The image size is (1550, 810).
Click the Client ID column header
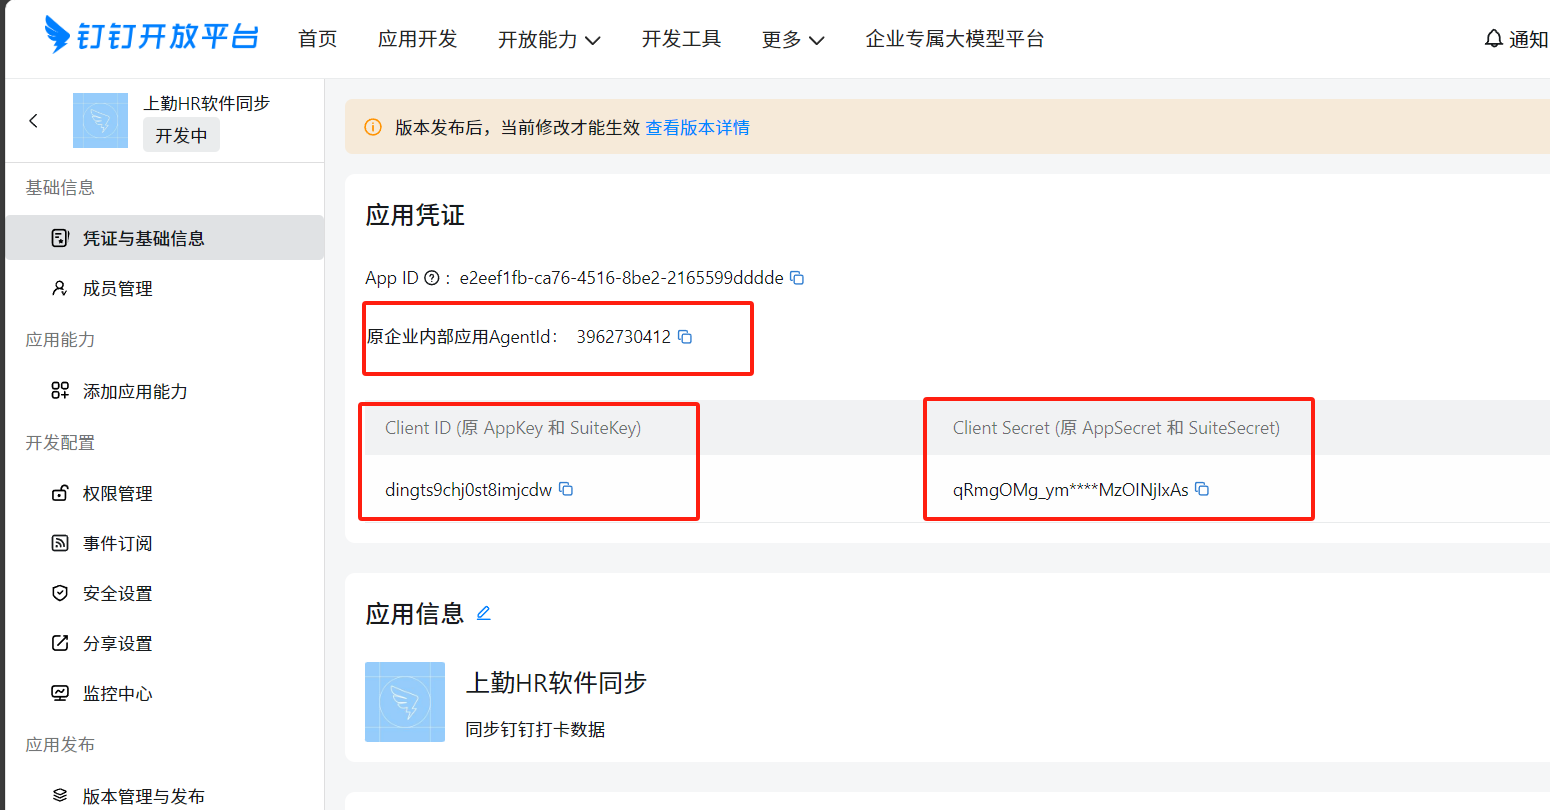[x=513, y=428]
